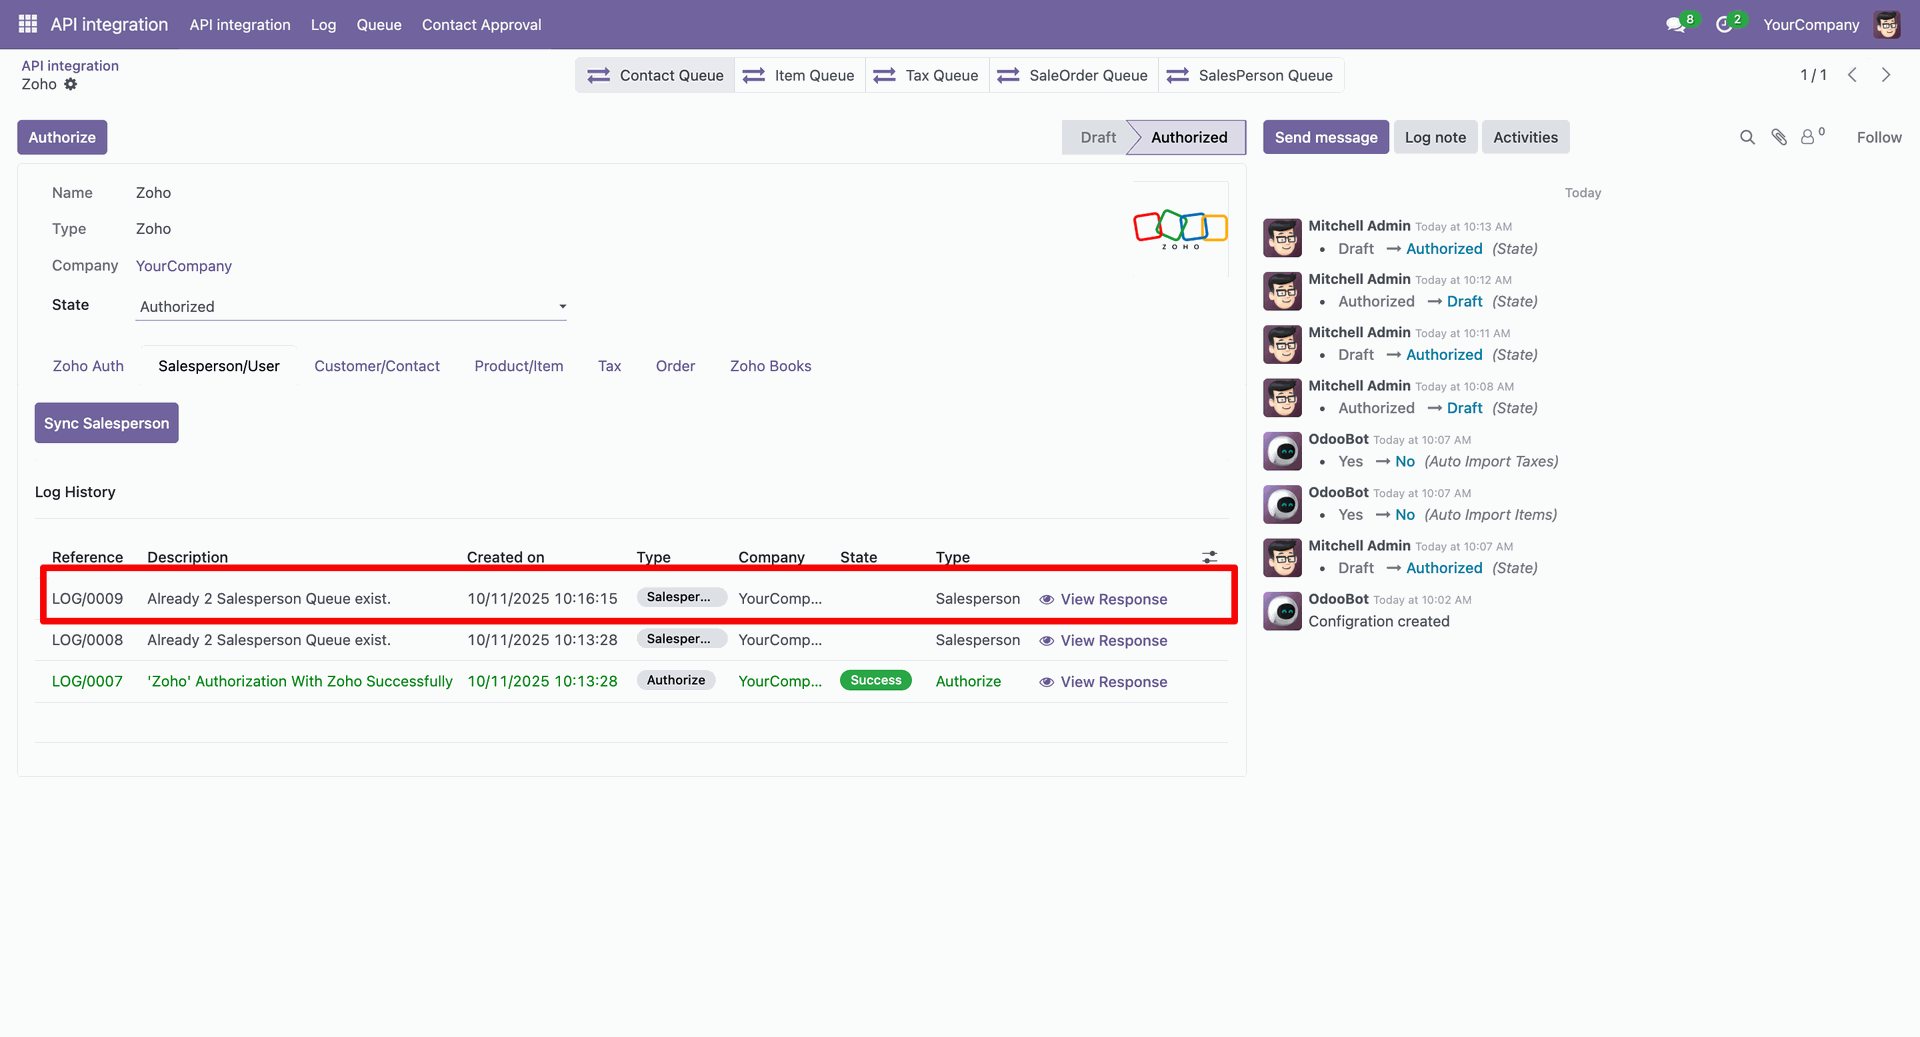Image resolution: width=1920 pixels, height=1037 pixels.
Task: Search messages with the chatter magnifier icon
Action: pyautogui.click(x=1747, y=137)
